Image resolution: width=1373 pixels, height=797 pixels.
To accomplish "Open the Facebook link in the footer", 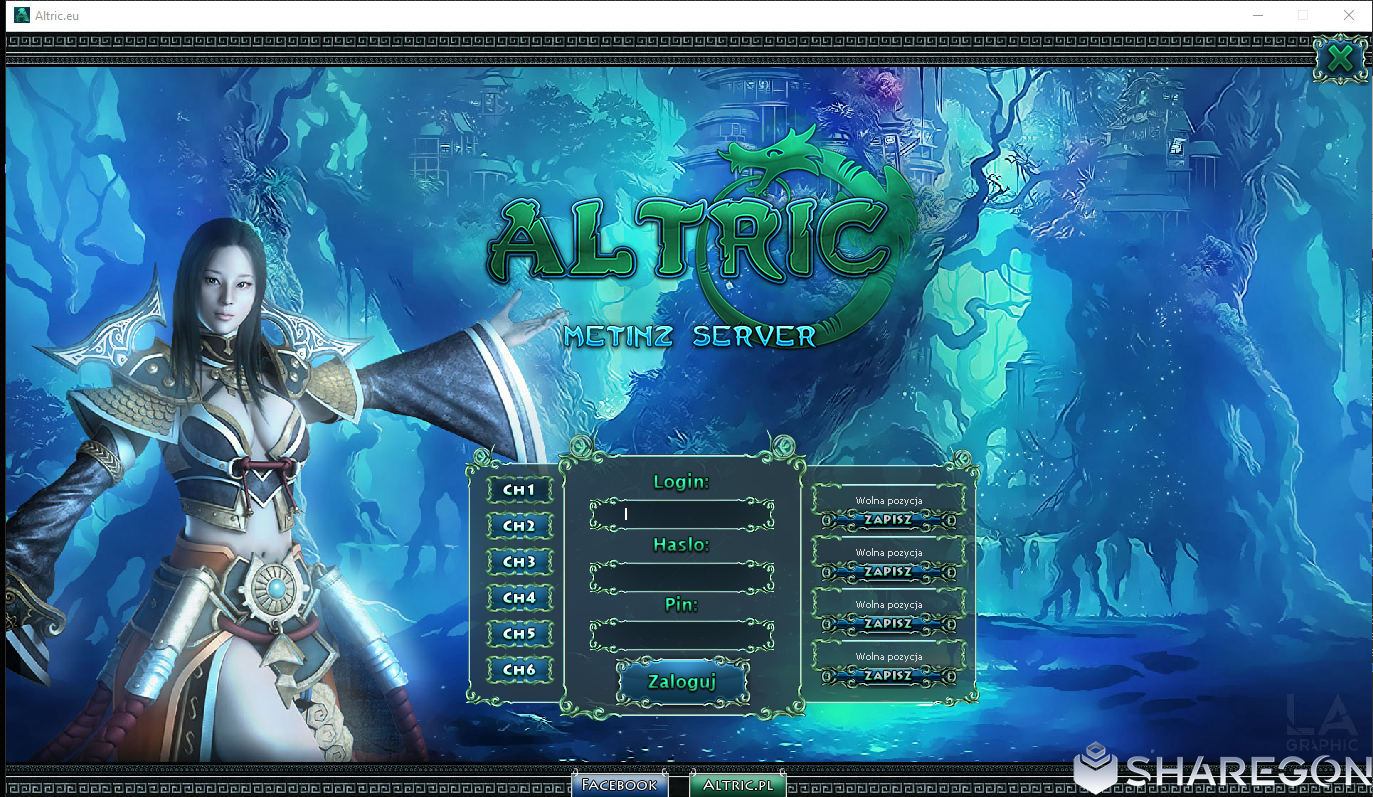I will point(620,785).
